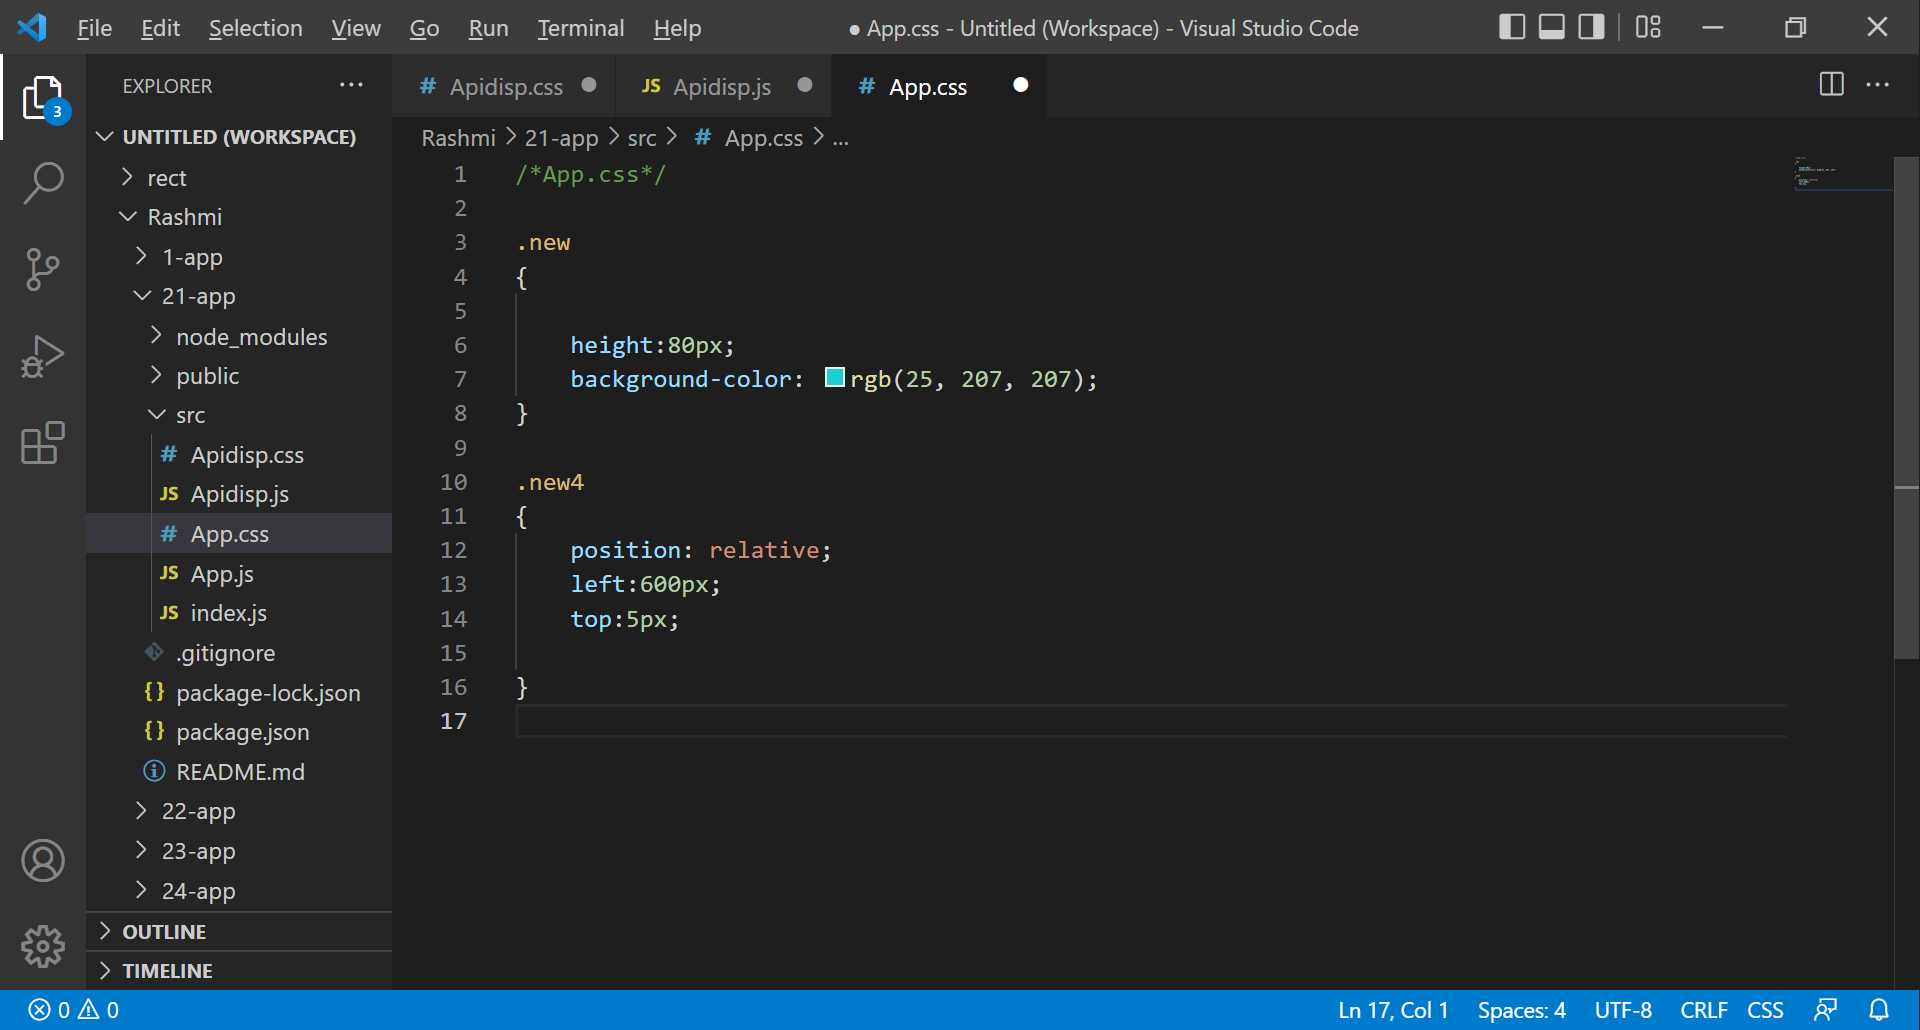Open editor more actions ellipsis
This screenshot has width=1920, height=1030.
pyautogui.click(x=1877, y=85)
